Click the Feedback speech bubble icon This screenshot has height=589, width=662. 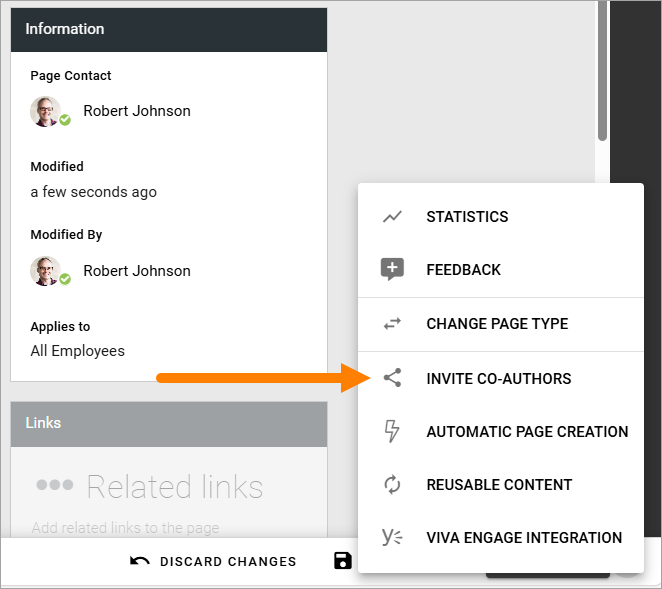(392, 269)
